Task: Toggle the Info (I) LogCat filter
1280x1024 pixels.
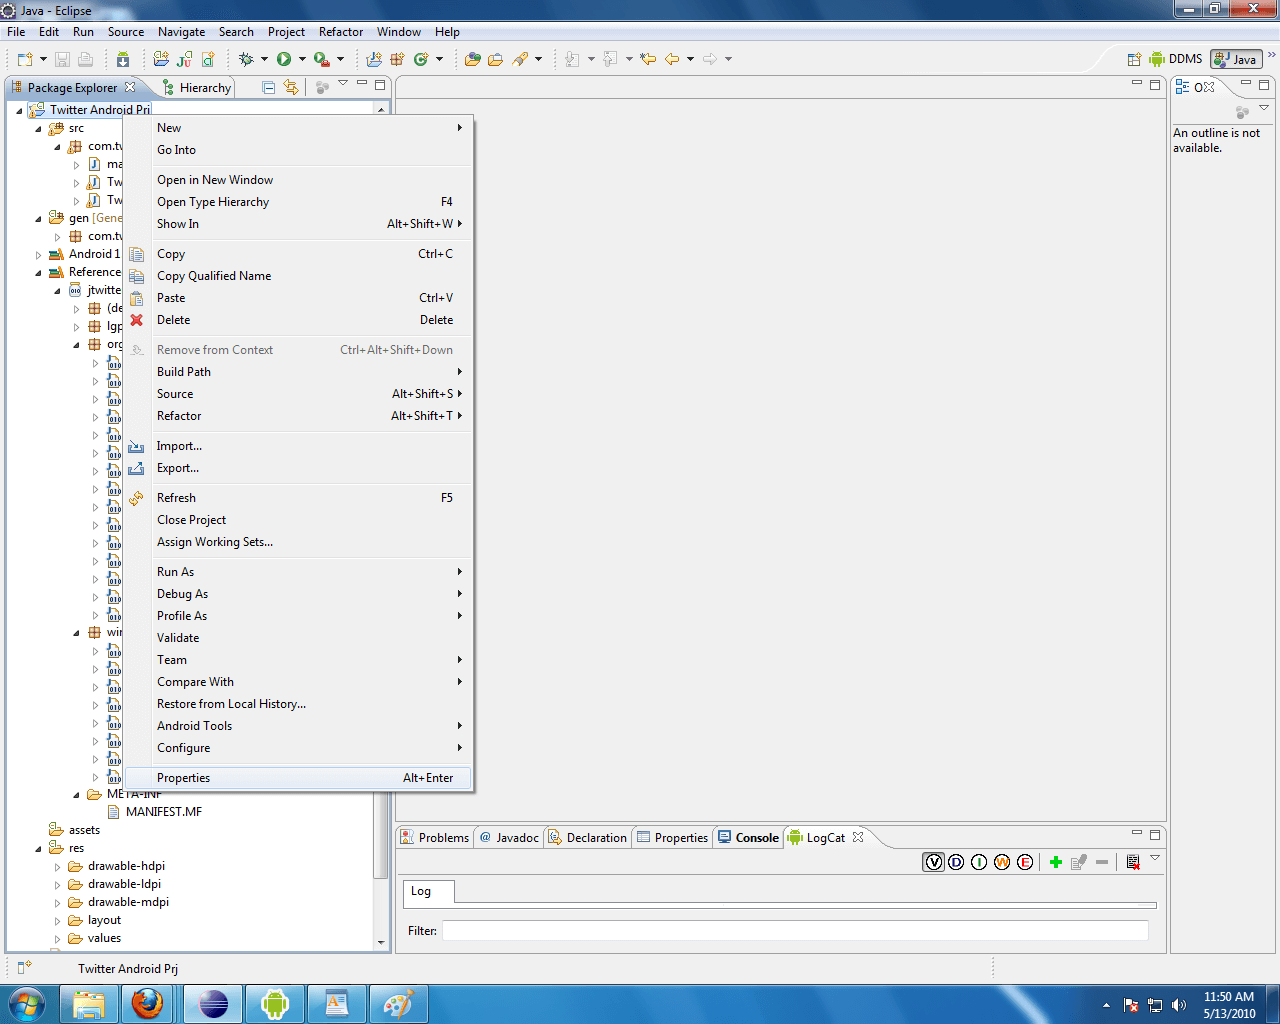Action: pyautogui.click(x=979, y=862)
